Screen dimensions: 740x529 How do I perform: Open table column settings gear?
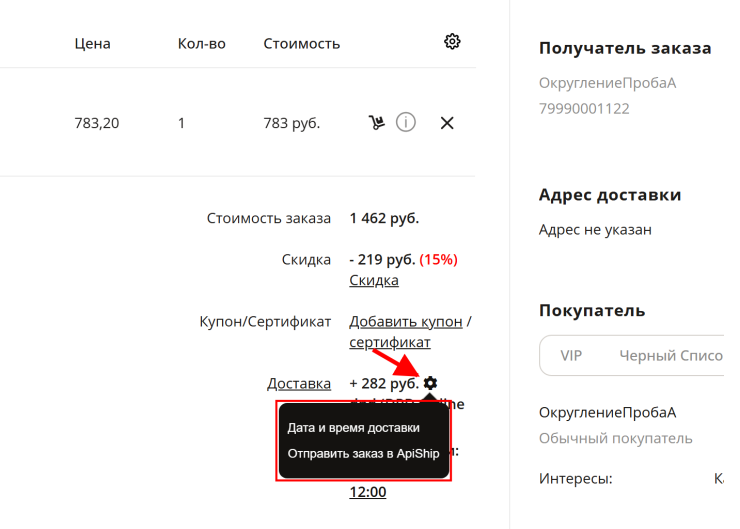(452, 42)
